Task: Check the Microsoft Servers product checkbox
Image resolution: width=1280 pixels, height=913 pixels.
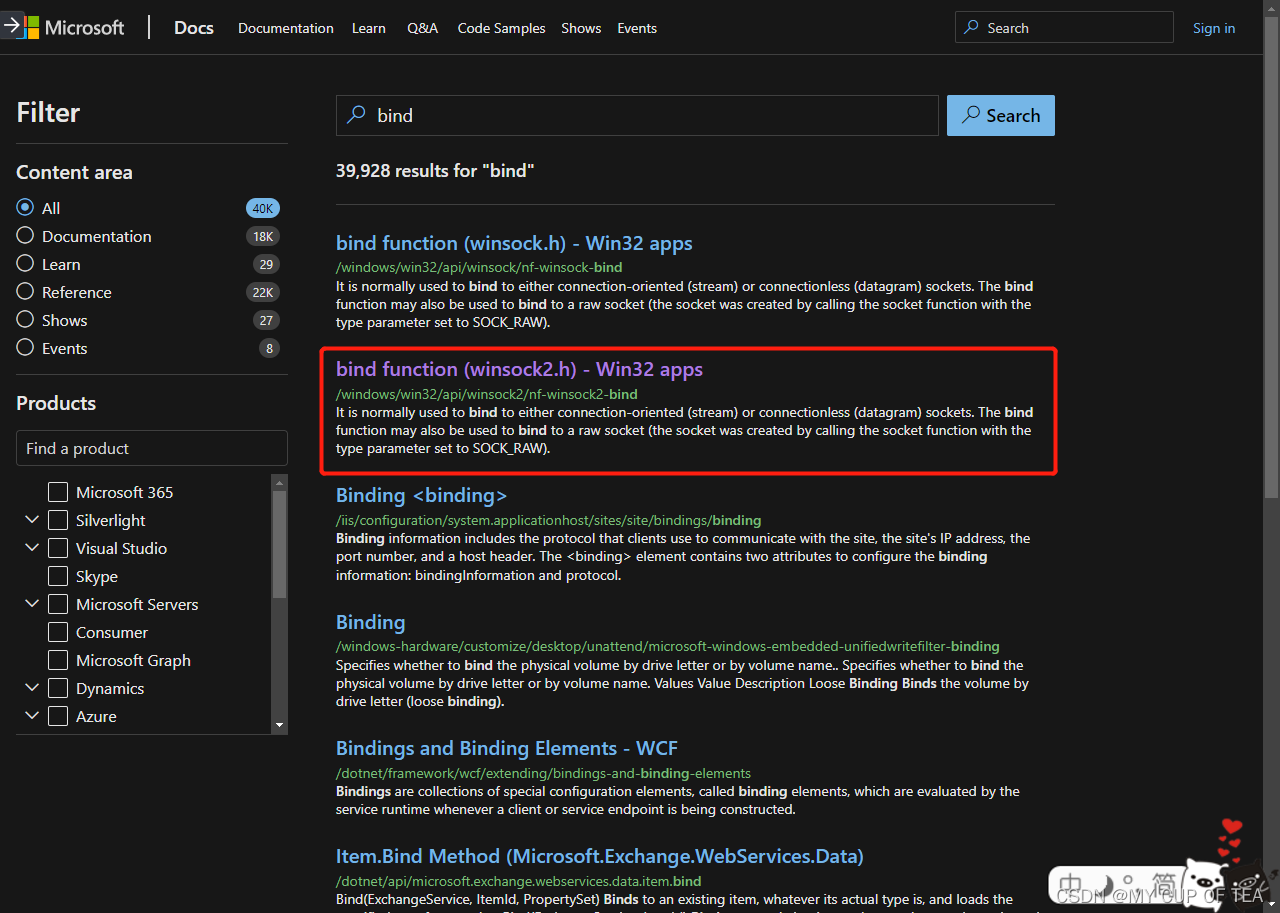Action: [x=58, y=604]
